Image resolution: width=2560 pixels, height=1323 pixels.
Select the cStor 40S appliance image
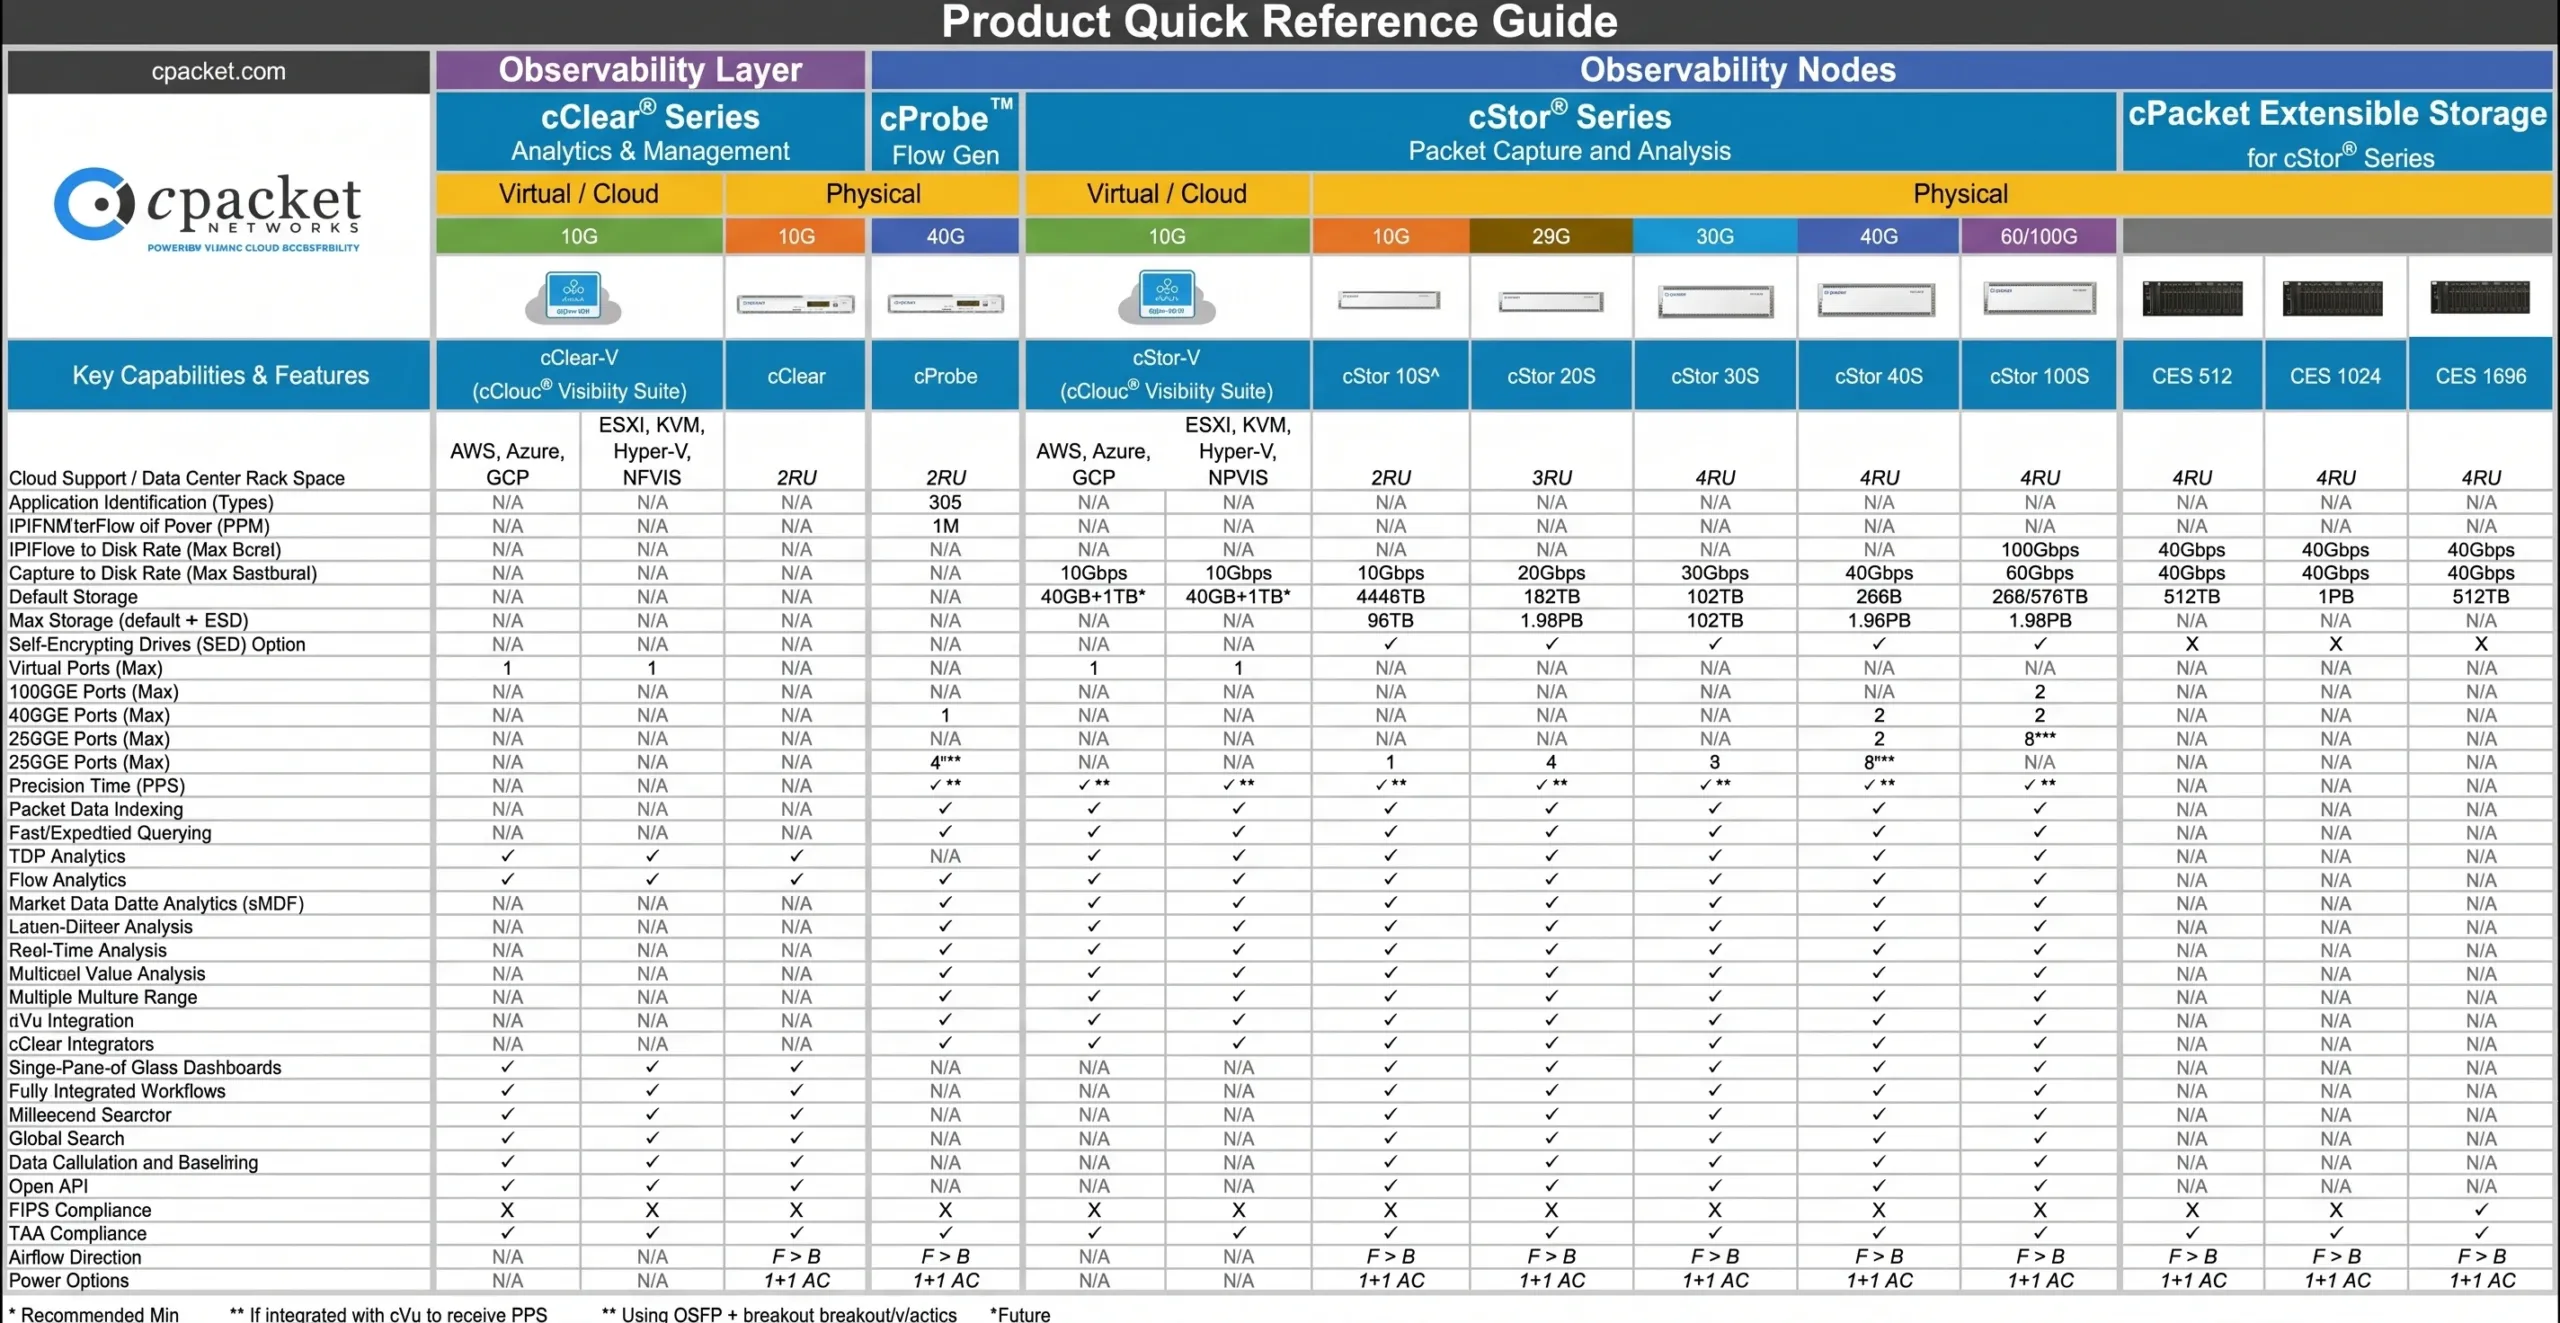[1877, 300]
